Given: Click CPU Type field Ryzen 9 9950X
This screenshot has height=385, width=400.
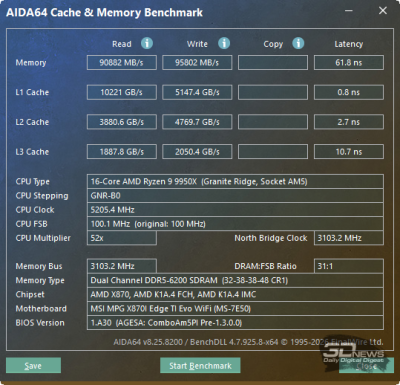Looking at the screenshot, I should (x=235, y=182).
